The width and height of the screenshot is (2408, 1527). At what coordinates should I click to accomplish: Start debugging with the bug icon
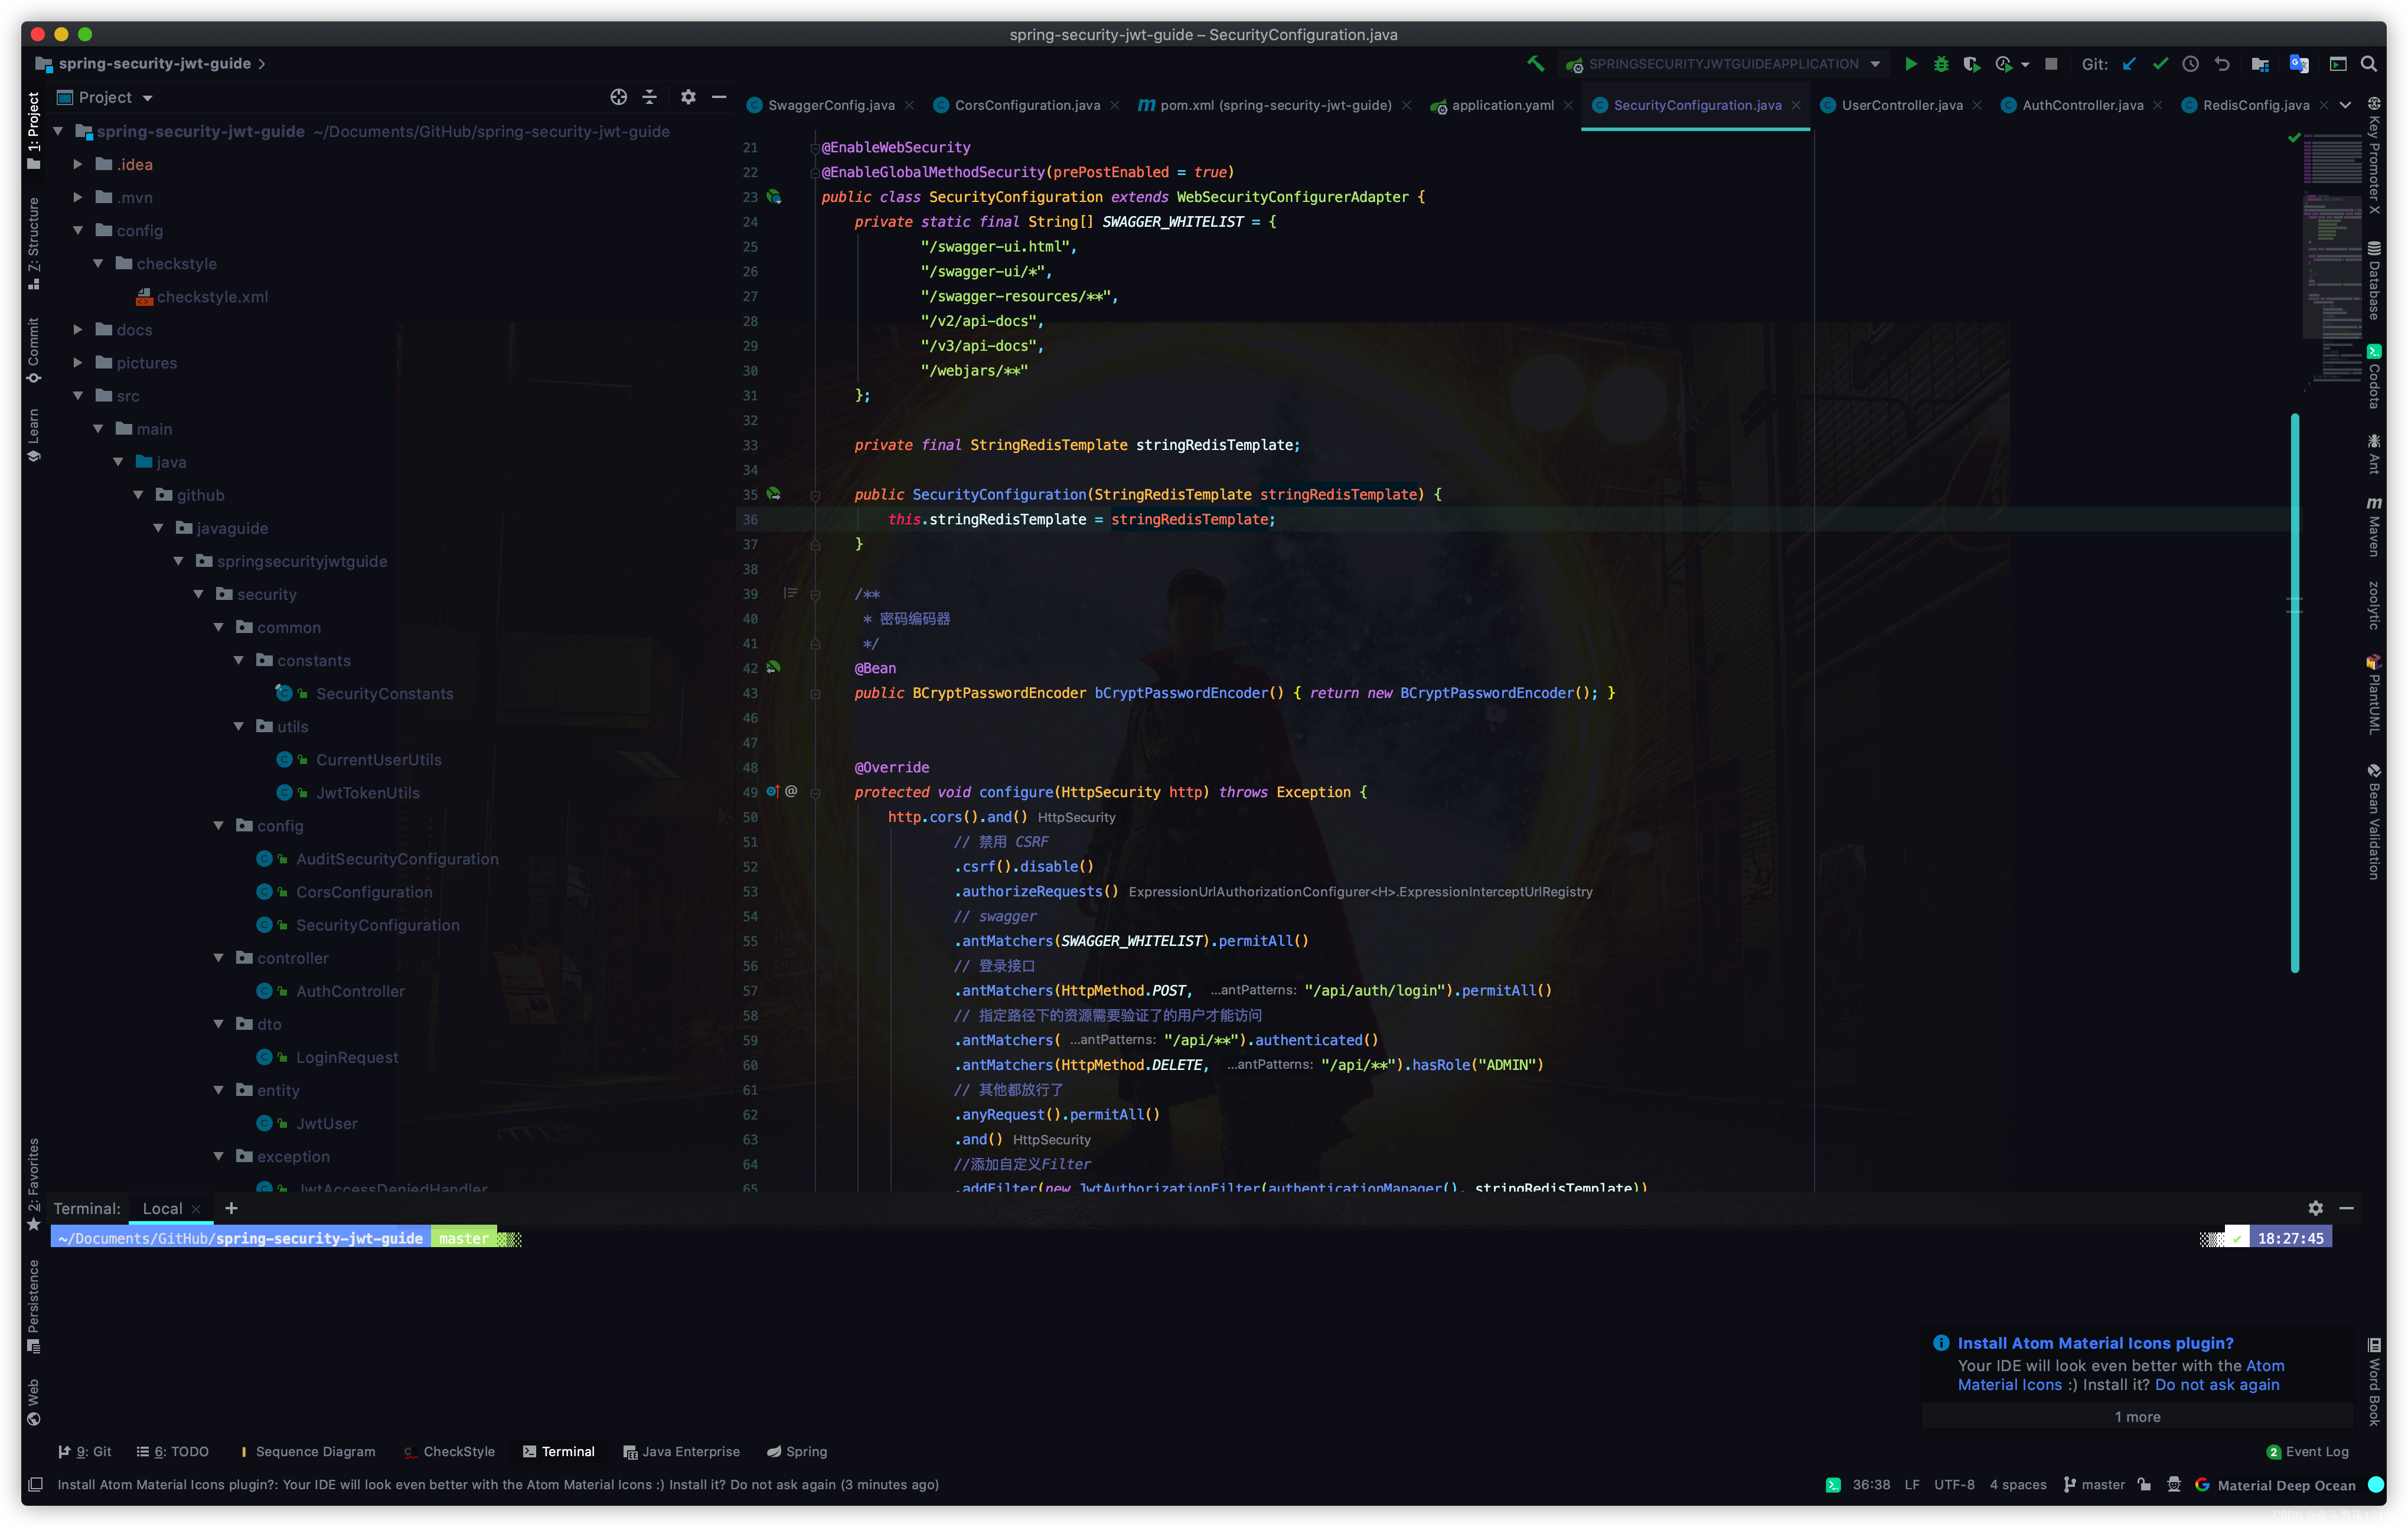(1941, 64)
